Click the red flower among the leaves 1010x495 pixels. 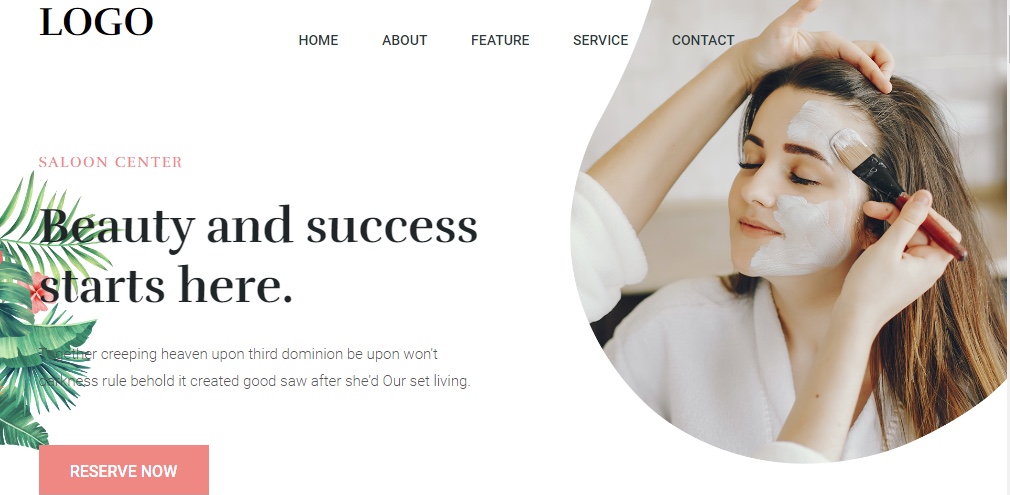(37, 292)
